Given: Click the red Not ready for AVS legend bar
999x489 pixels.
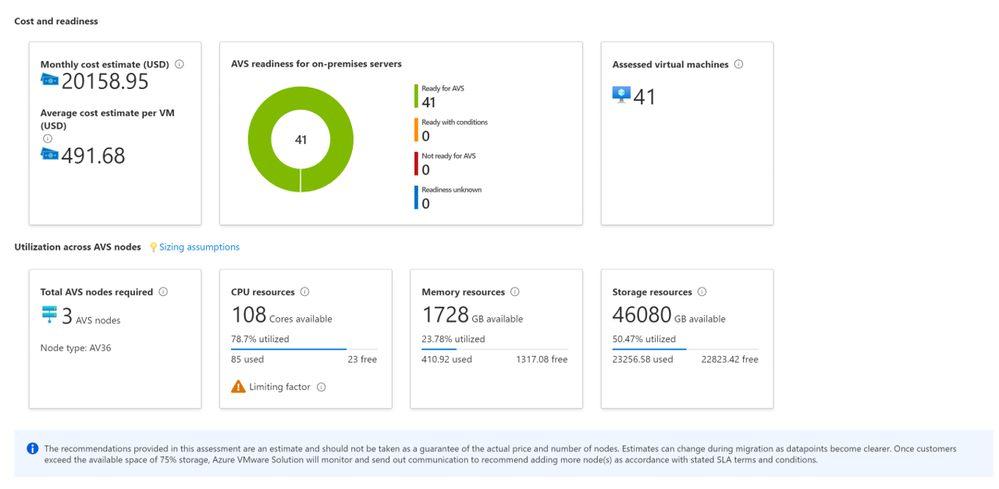Looking at the screenshot, I should pos(415,163).
